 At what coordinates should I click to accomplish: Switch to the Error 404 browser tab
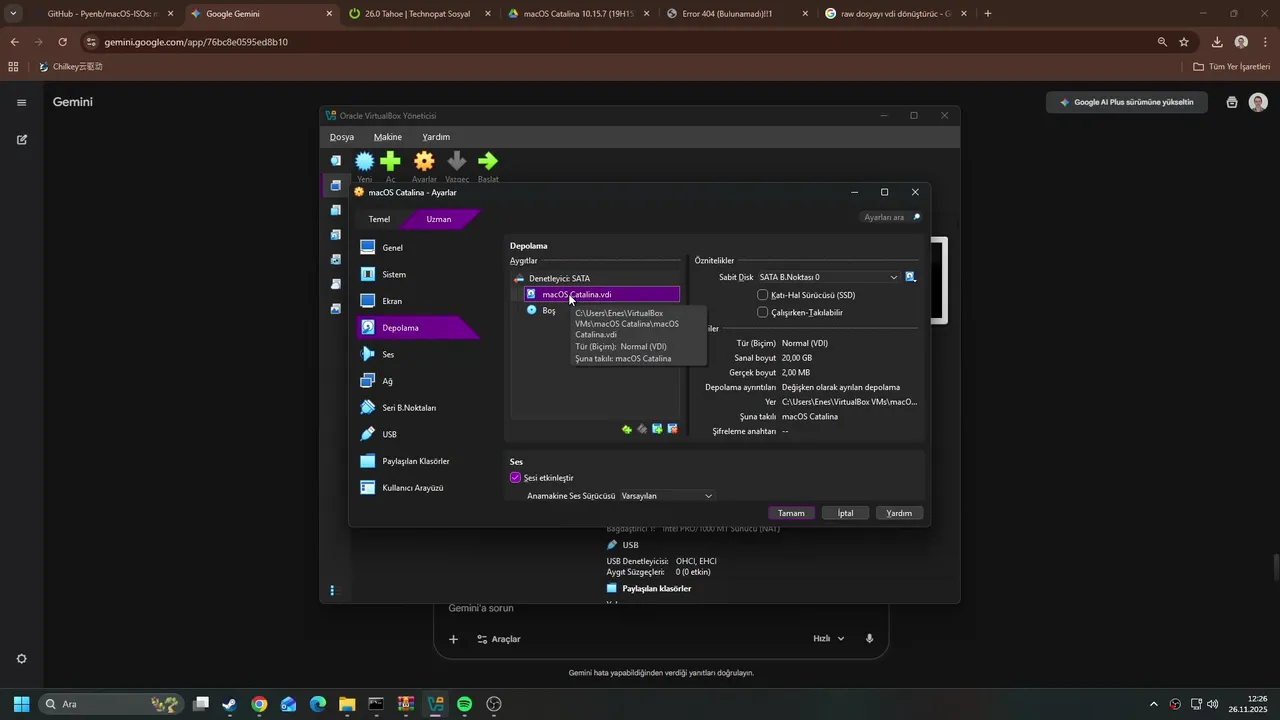click(738, 14)
